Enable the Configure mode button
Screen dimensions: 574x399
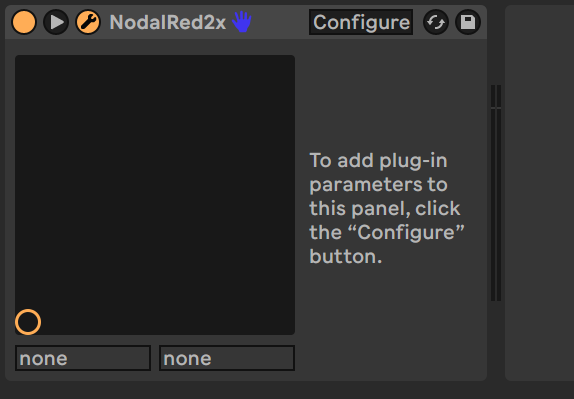click(361, 22)
